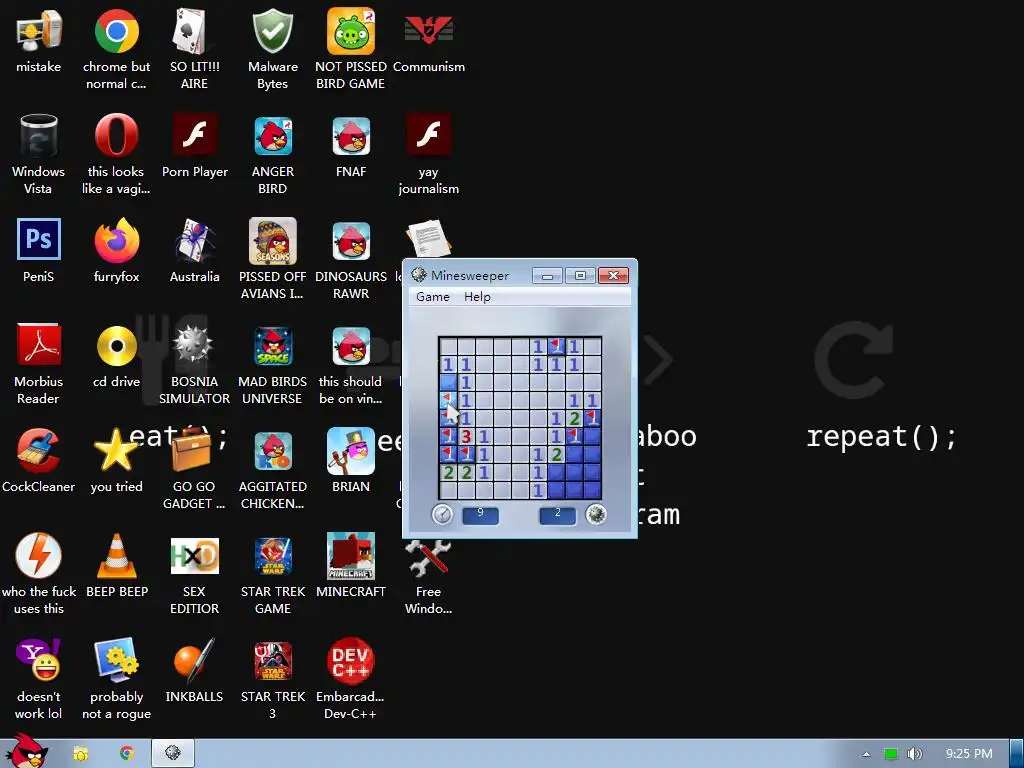Select the 'who the fuck uses this' lightning icon
1024x768 pixels.
39,574
